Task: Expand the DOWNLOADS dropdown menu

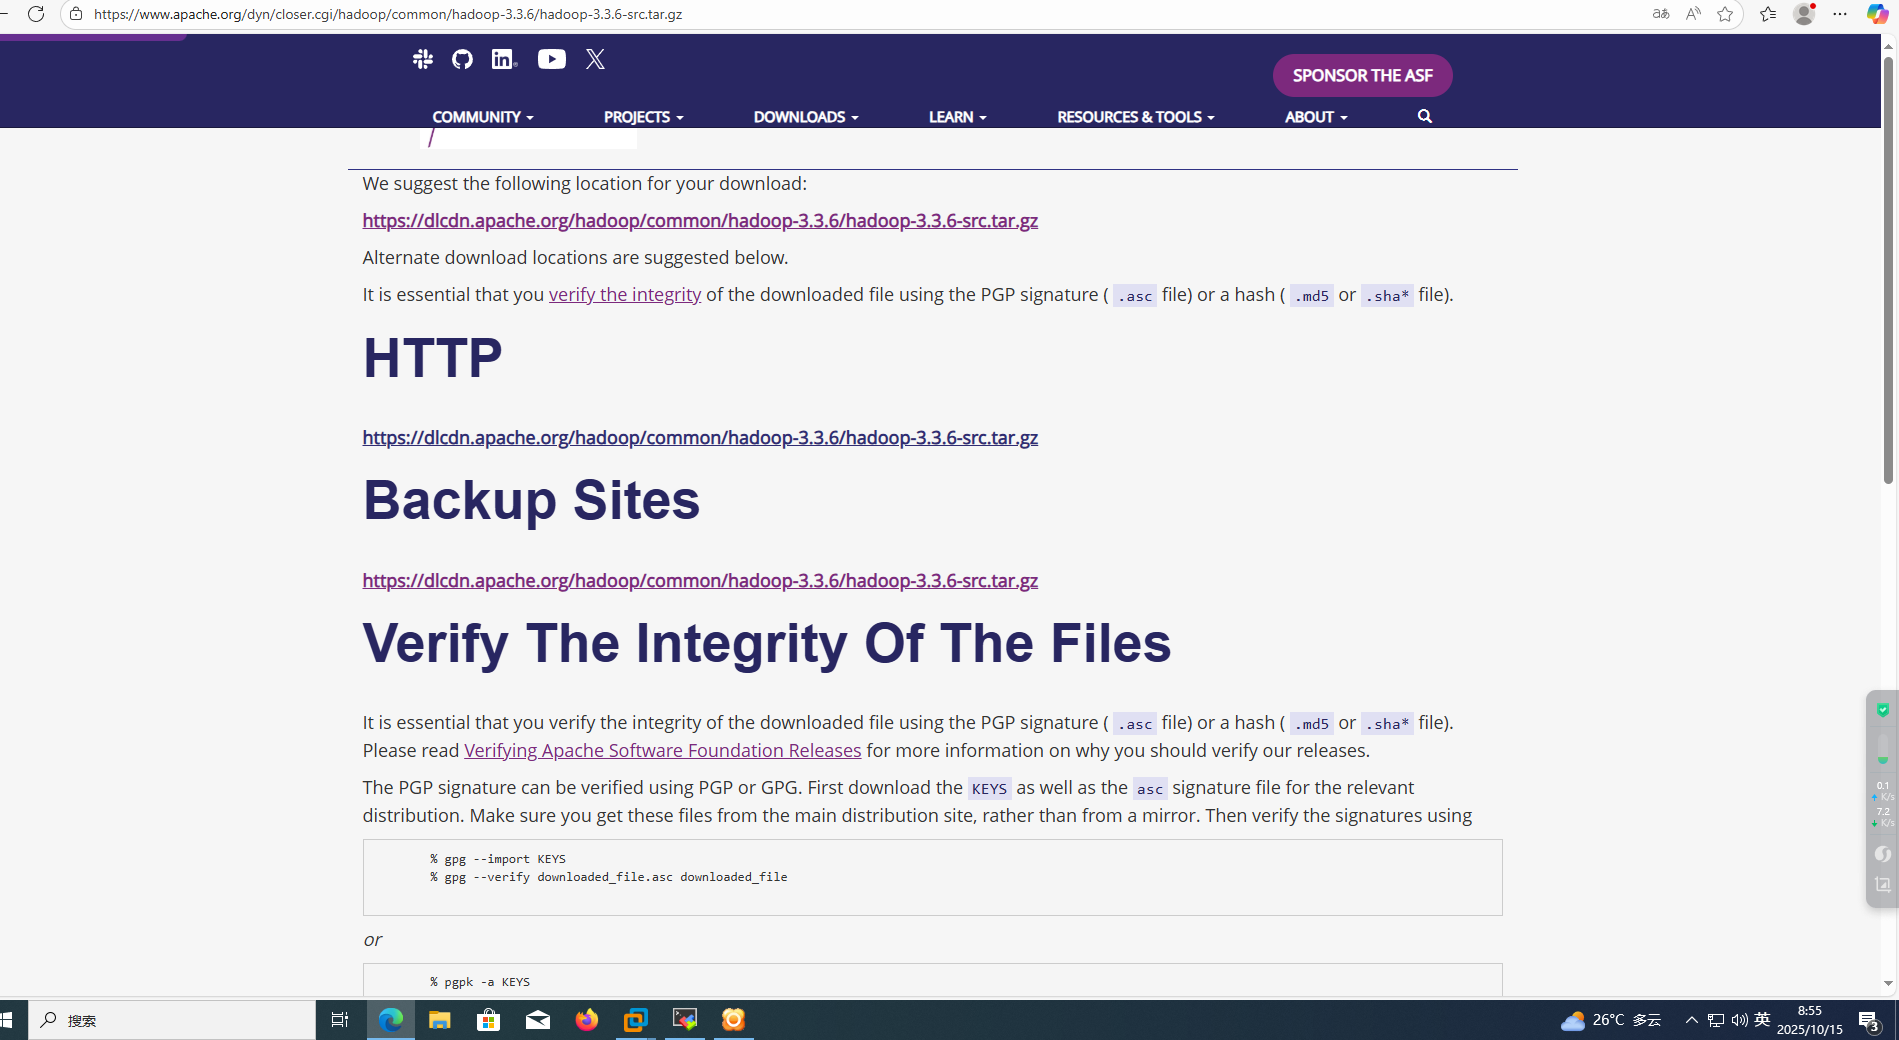Action: (x=806, y=117)
